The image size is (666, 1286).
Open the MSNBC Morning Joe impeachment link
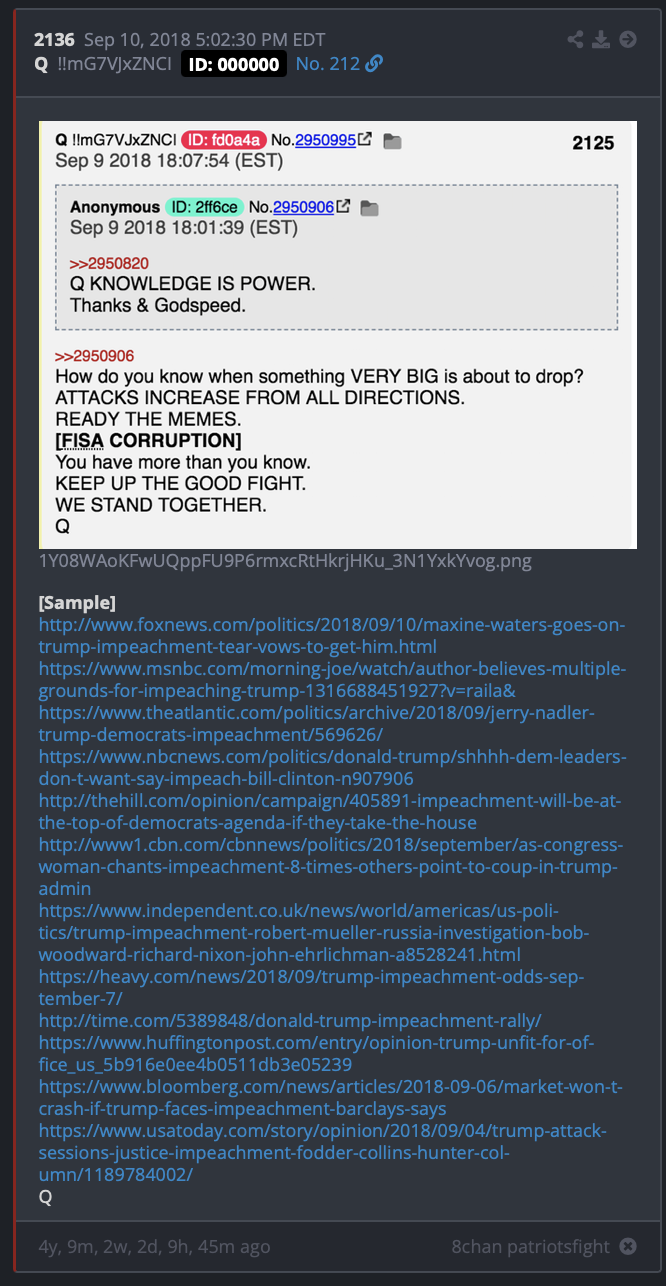coord(332,680)
